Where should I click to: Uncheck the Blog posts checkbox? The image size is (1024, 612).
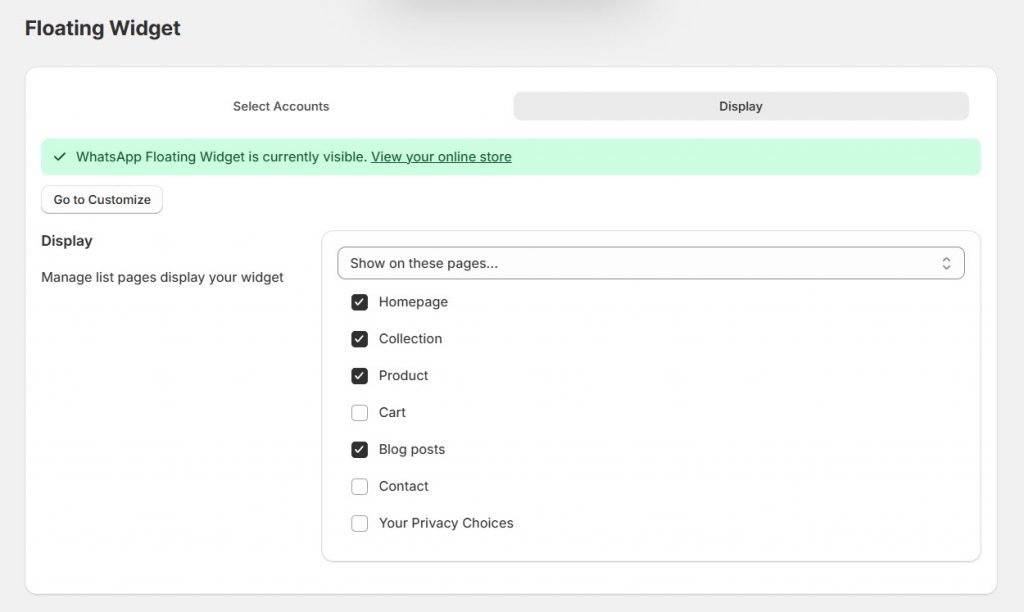359,449
